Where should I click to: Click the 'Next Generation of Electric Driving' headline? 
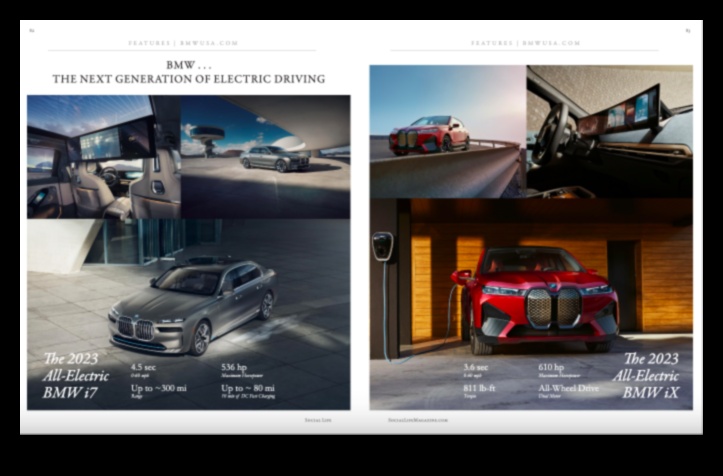click(188, 78)
